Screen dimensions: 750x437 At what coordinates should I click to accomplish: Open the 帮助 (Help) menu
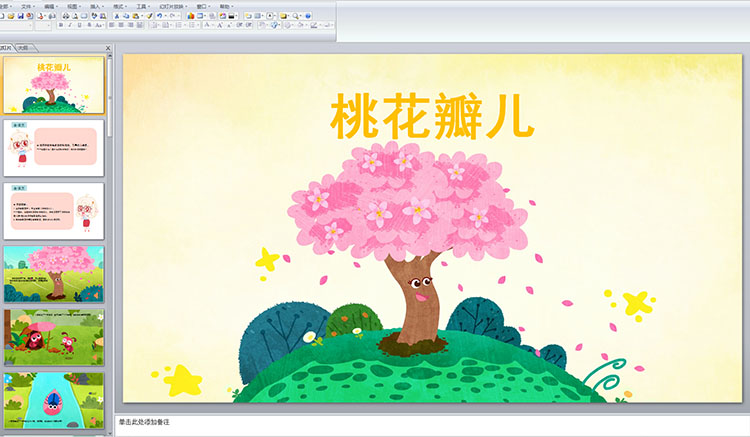226,7
